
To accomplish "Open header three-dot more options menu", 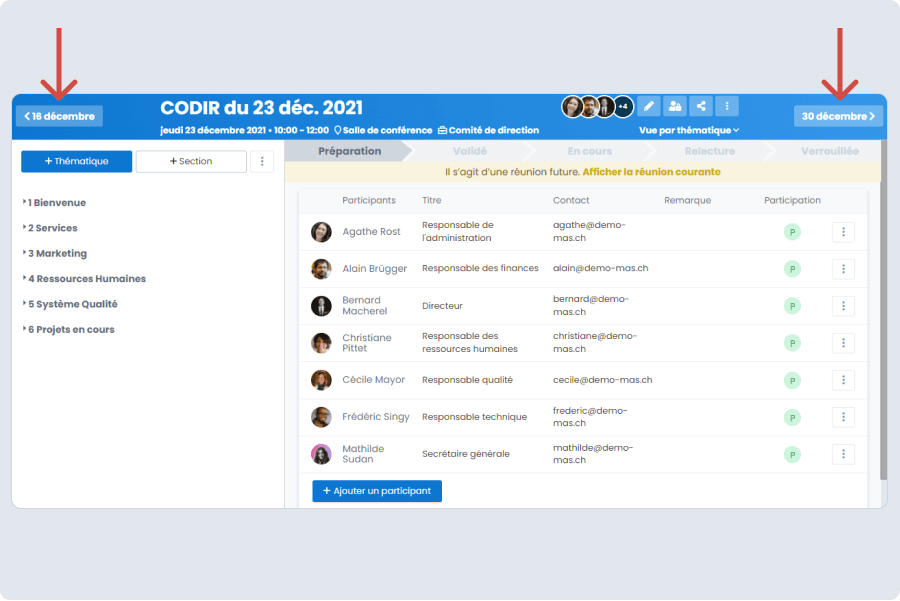I will point(727,106).
